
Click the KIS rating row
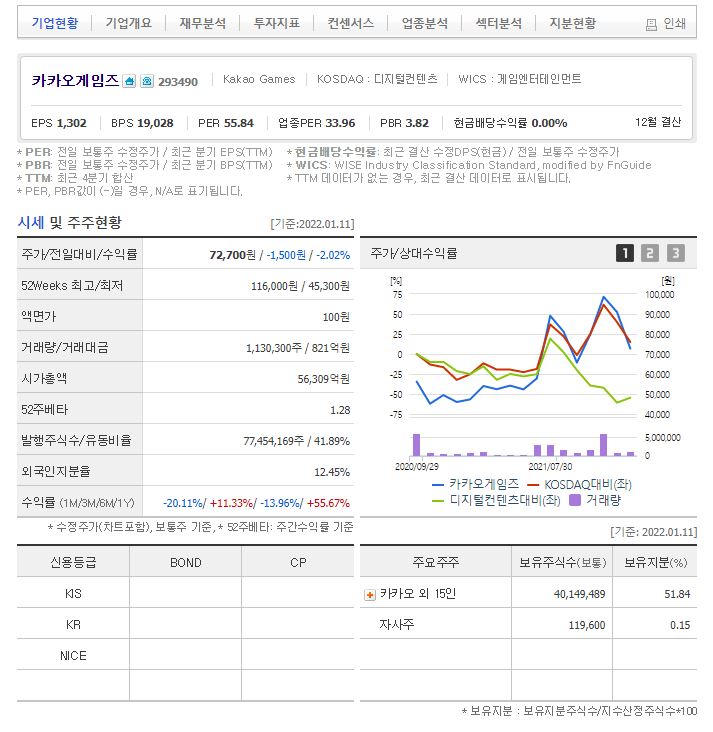pyautogui.click(x=185, y=594)
